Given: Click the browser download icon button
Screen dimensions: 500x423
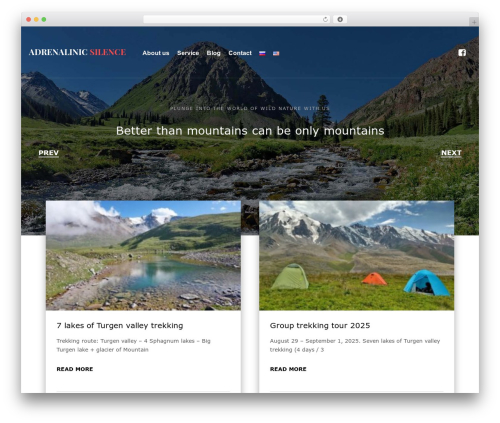Looking at the screenshot, I should pos(340,19).
